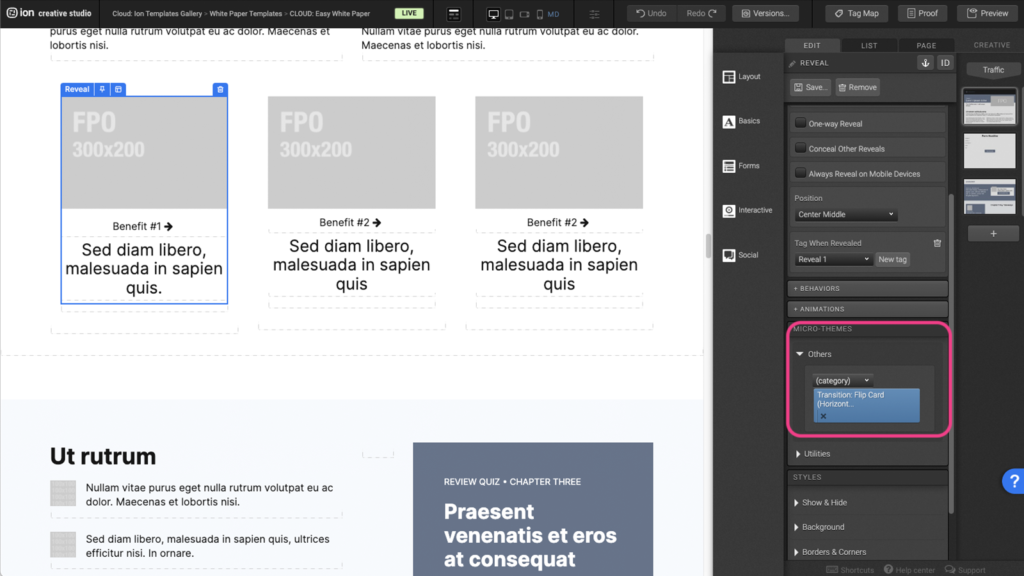1024x576 pixels.
Task: Delete the Tag When Revealed tag
Action: click(937, 243)
